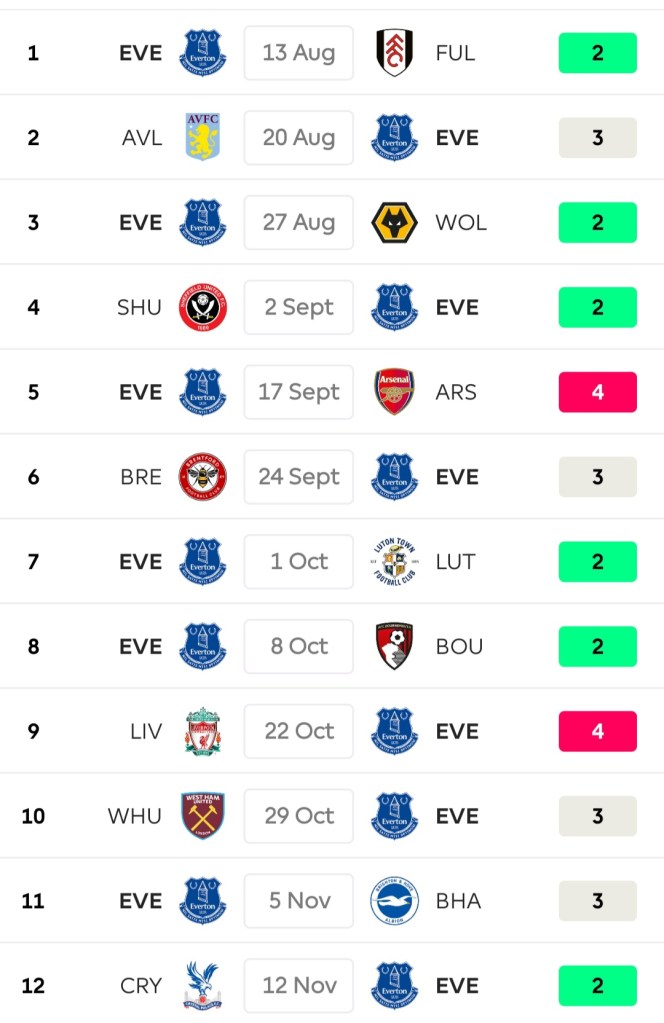Click the AVL team abbreviation text
The width and height of the screenshot is (664, 1023).
point(142,138)
